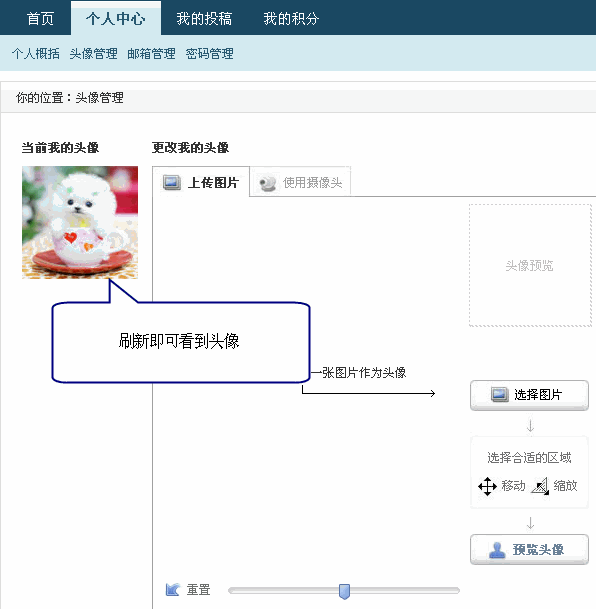Image resolution: width=596 pixels, height=609 pixels.
Task: Go to 邮箱管理 link
Action: coord(151,54)
